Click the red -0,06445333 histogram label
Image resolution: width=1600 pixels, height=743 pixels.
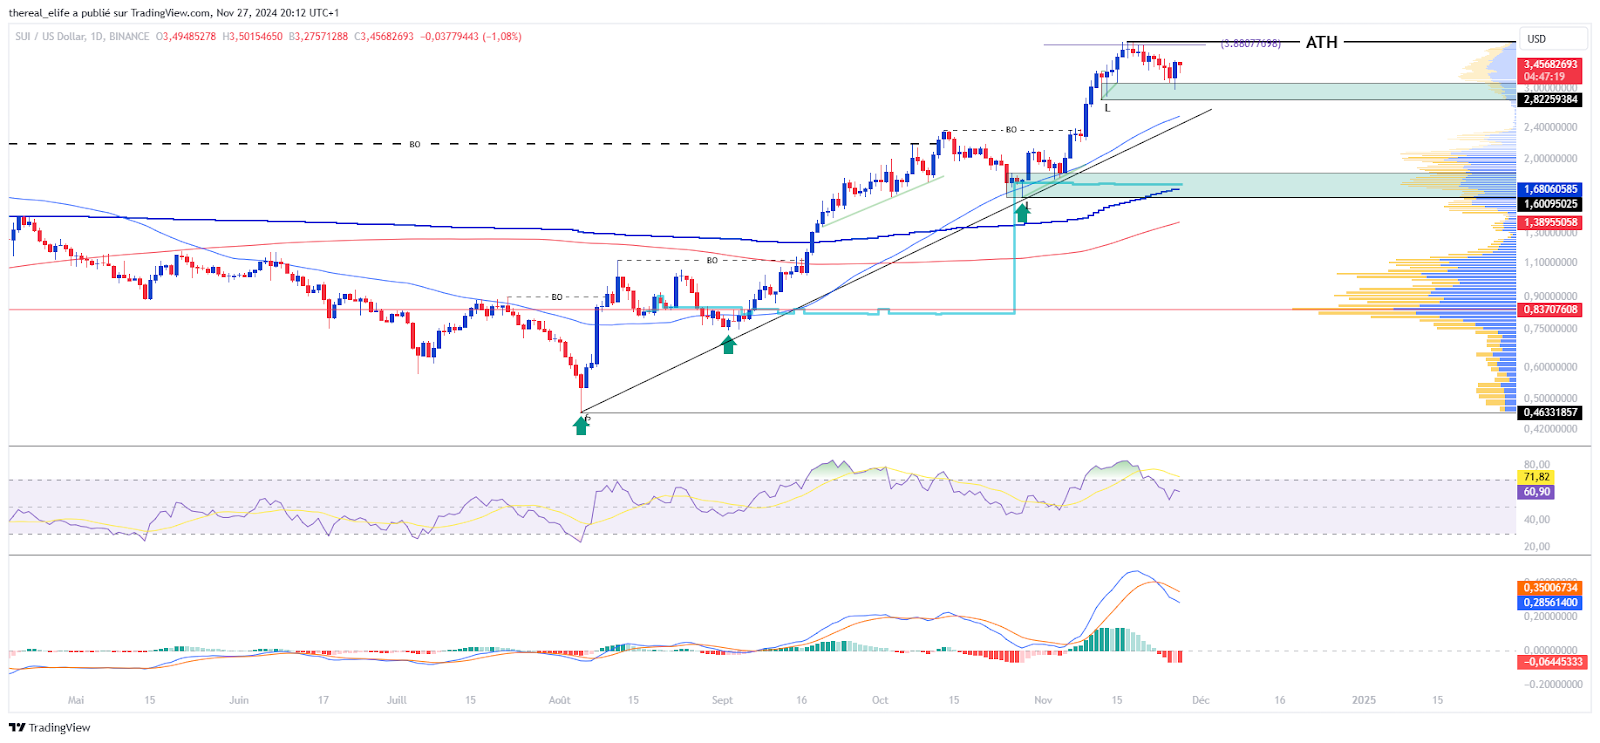coord(1551,662)
